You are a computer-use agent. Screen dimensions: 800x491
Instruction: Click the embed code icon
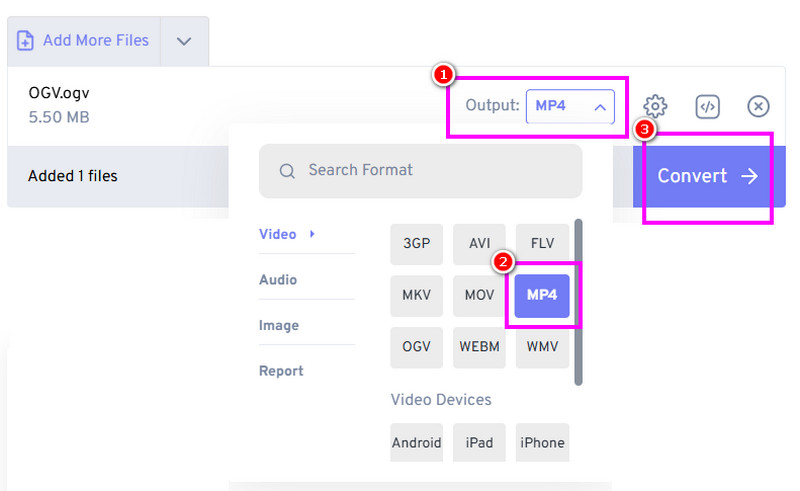707,106
